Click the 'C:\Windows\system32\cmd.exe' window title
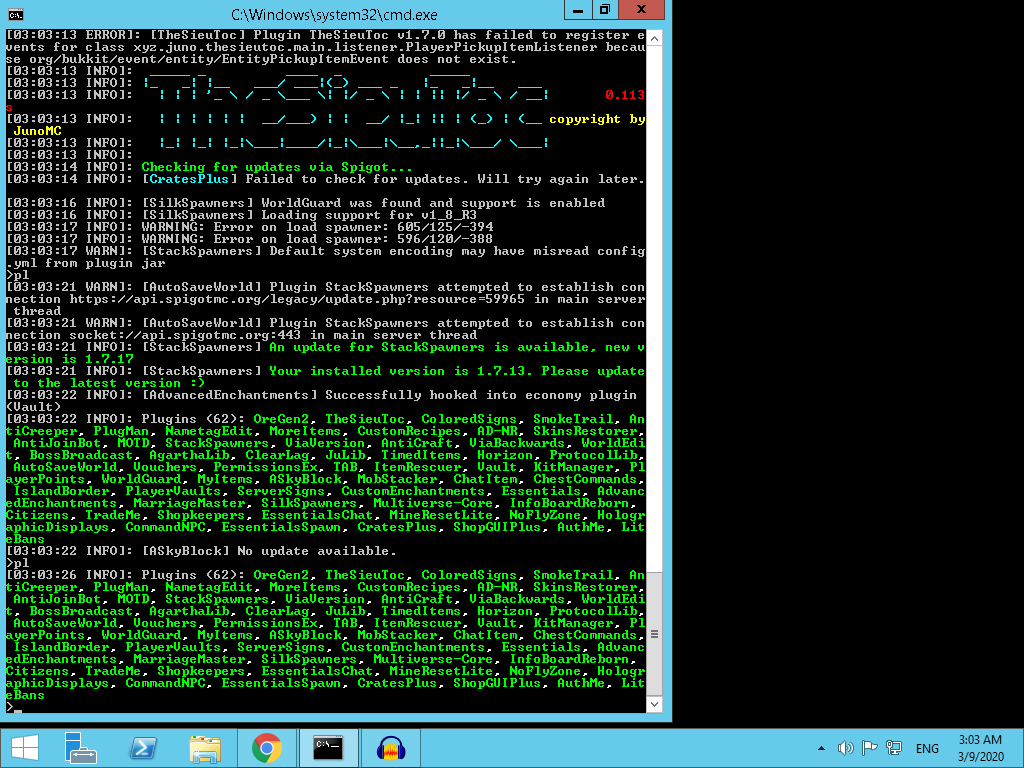 click(x=334, y=14)
